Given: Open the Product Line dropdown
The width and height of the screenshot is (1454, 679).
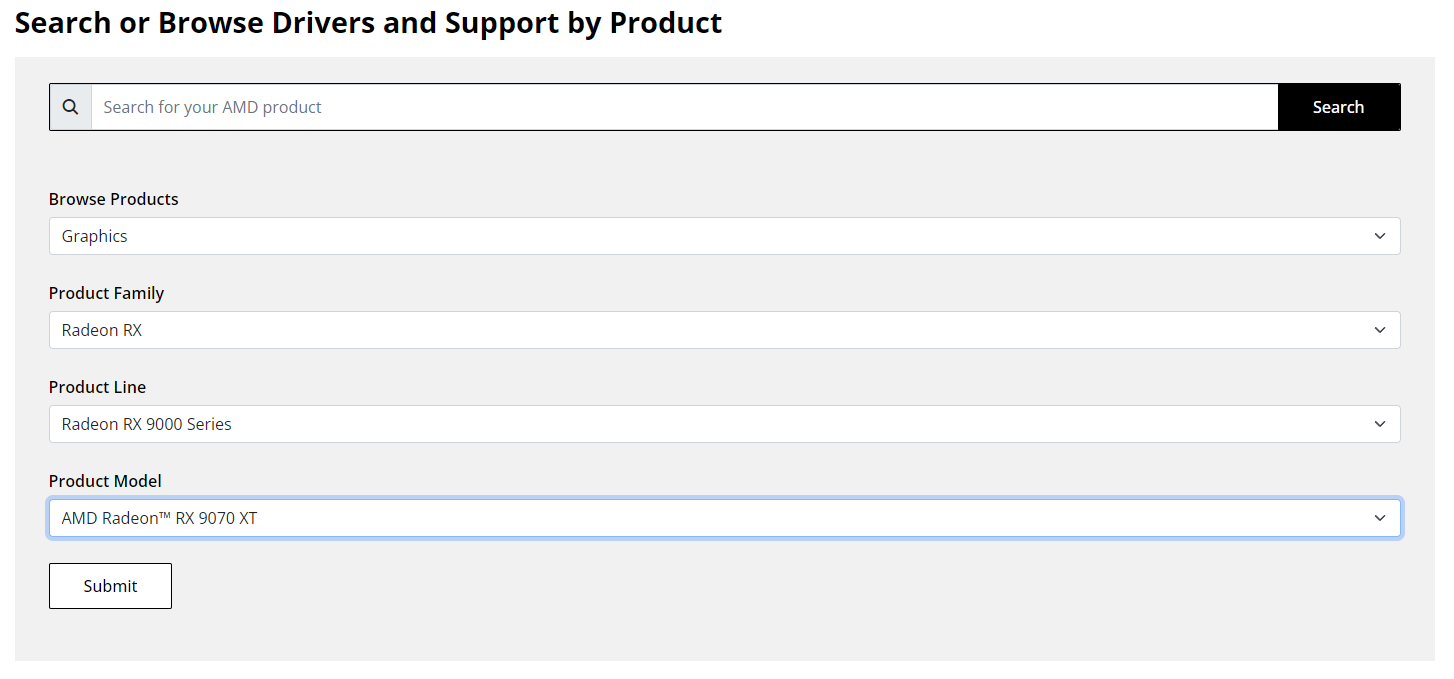Looking at the screenshot, I should [724, 424].
